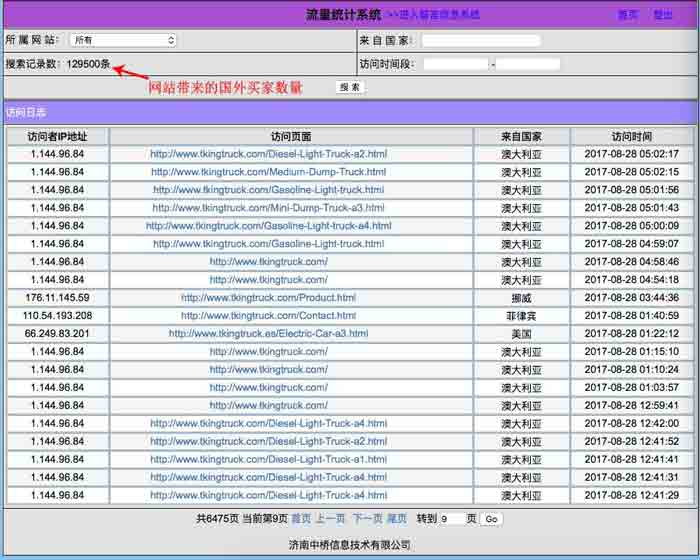
Task: Click the start date field of 访问时间段
Action: tap(455, 64)
